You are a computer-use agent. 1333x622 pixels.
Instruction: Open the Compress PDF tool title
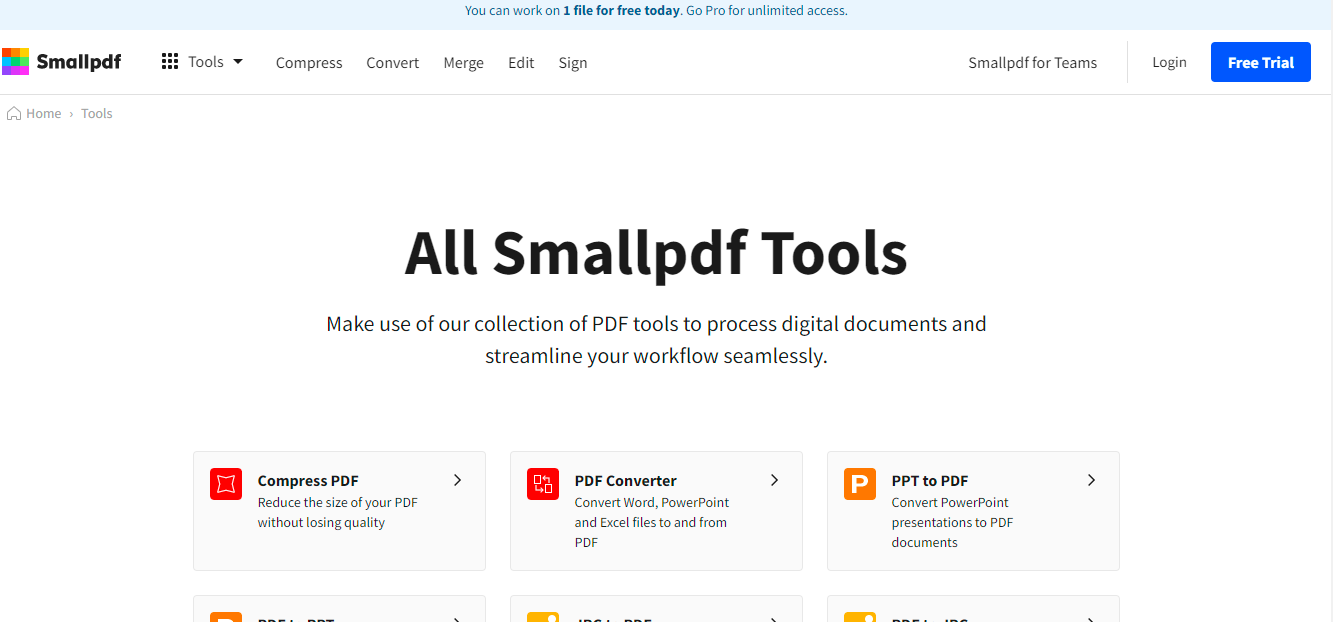[x=308, y=481]
